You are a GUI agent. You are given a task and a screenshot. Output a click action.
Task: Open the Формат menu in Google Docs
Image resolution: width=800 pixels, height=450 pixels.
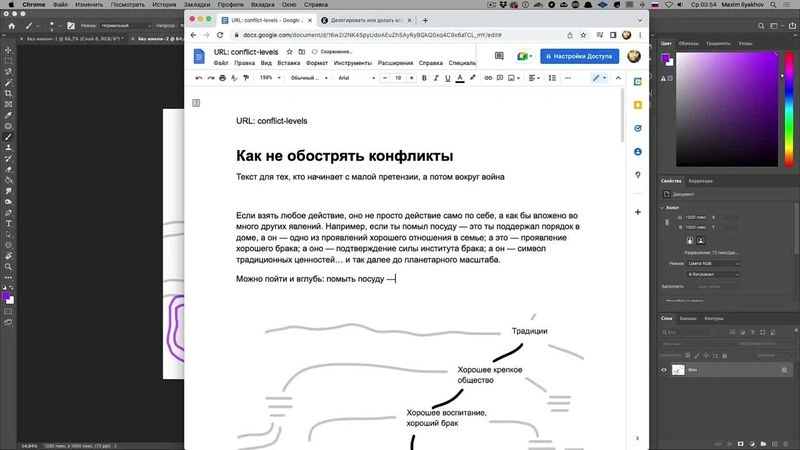tap(317, 63)
